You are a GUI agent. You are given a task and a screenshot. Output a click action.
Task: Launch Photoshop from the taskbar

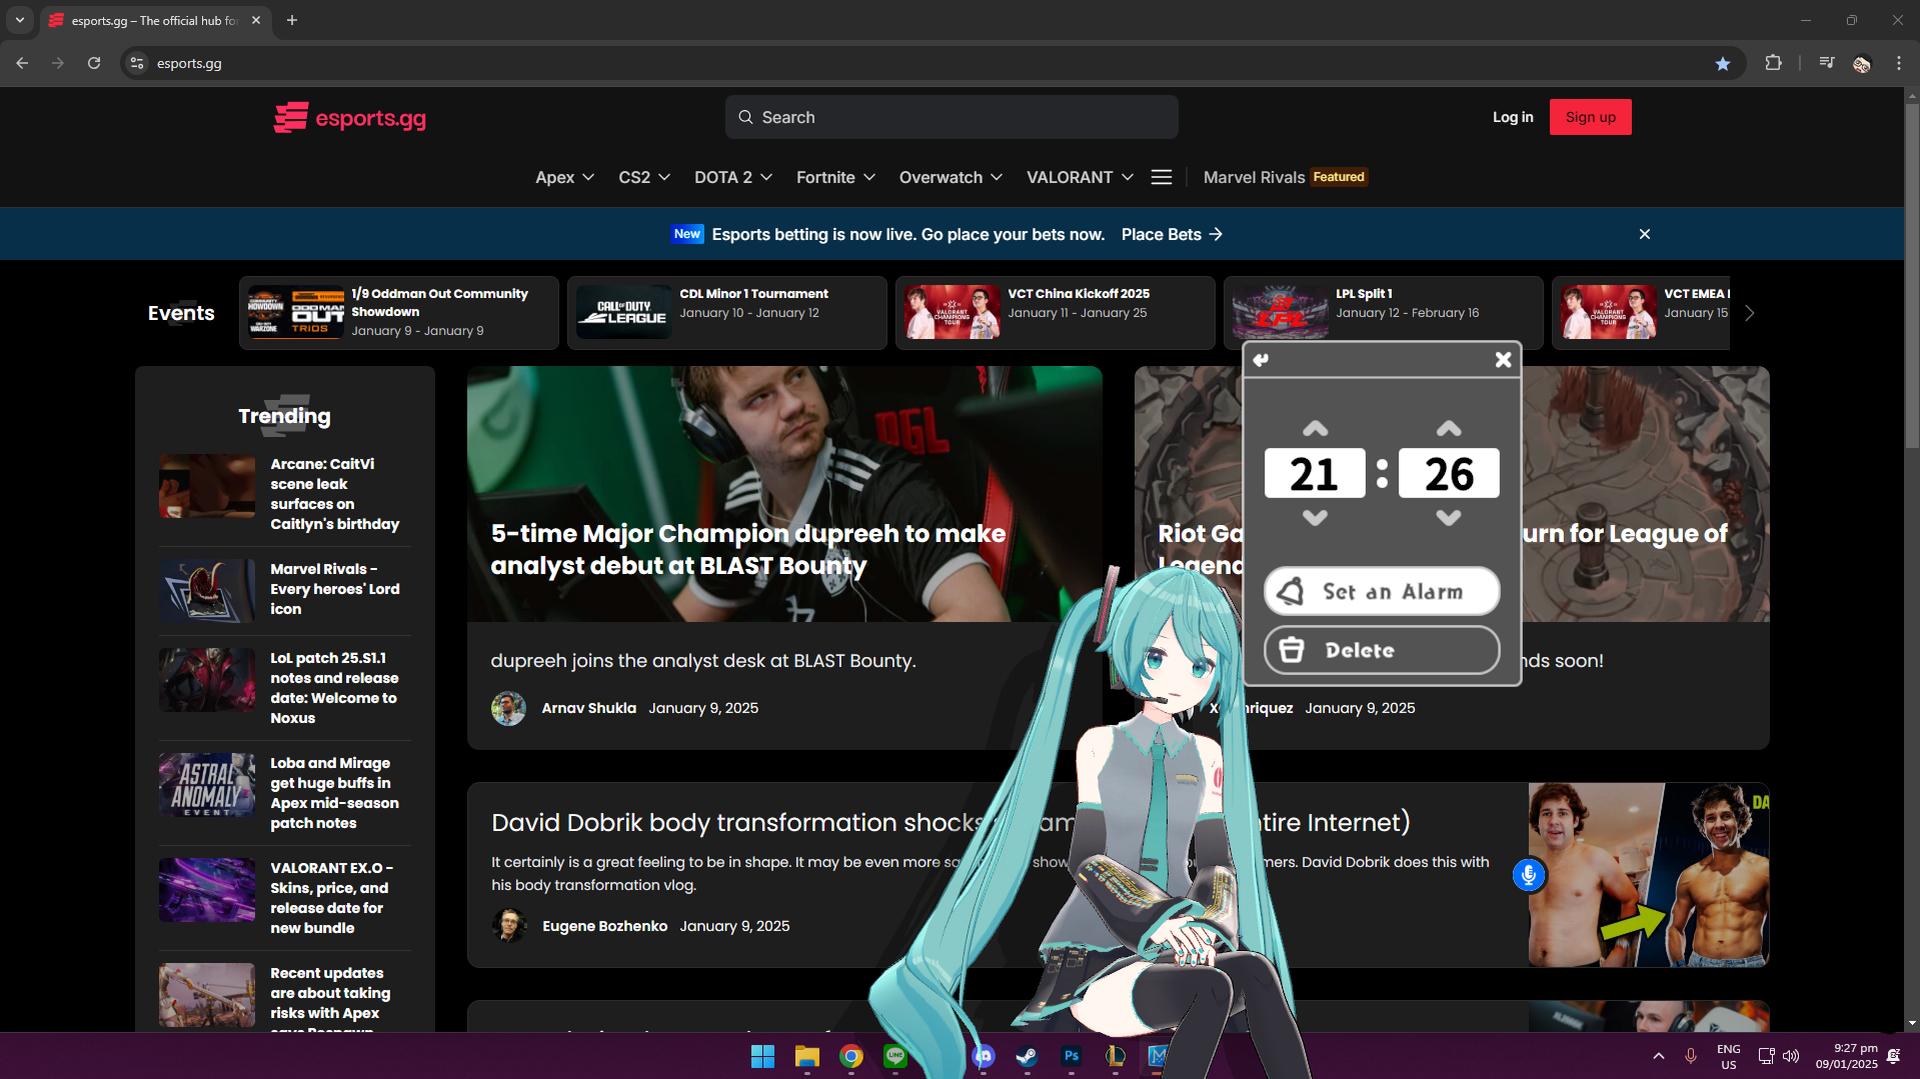coord(1071,1056)
